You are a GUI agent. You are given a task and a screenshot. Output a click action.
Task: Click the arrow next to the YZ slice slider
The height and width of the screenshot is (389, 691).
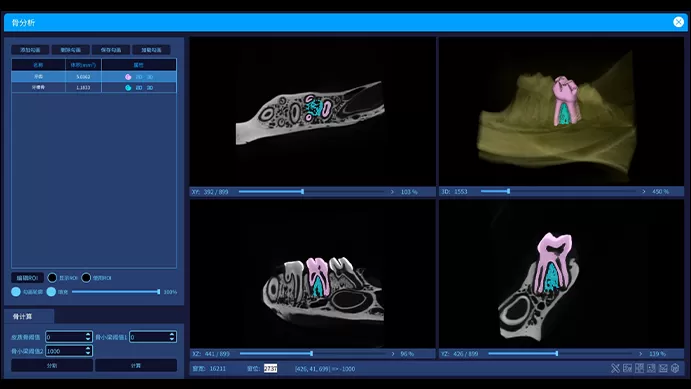point(641,354)
